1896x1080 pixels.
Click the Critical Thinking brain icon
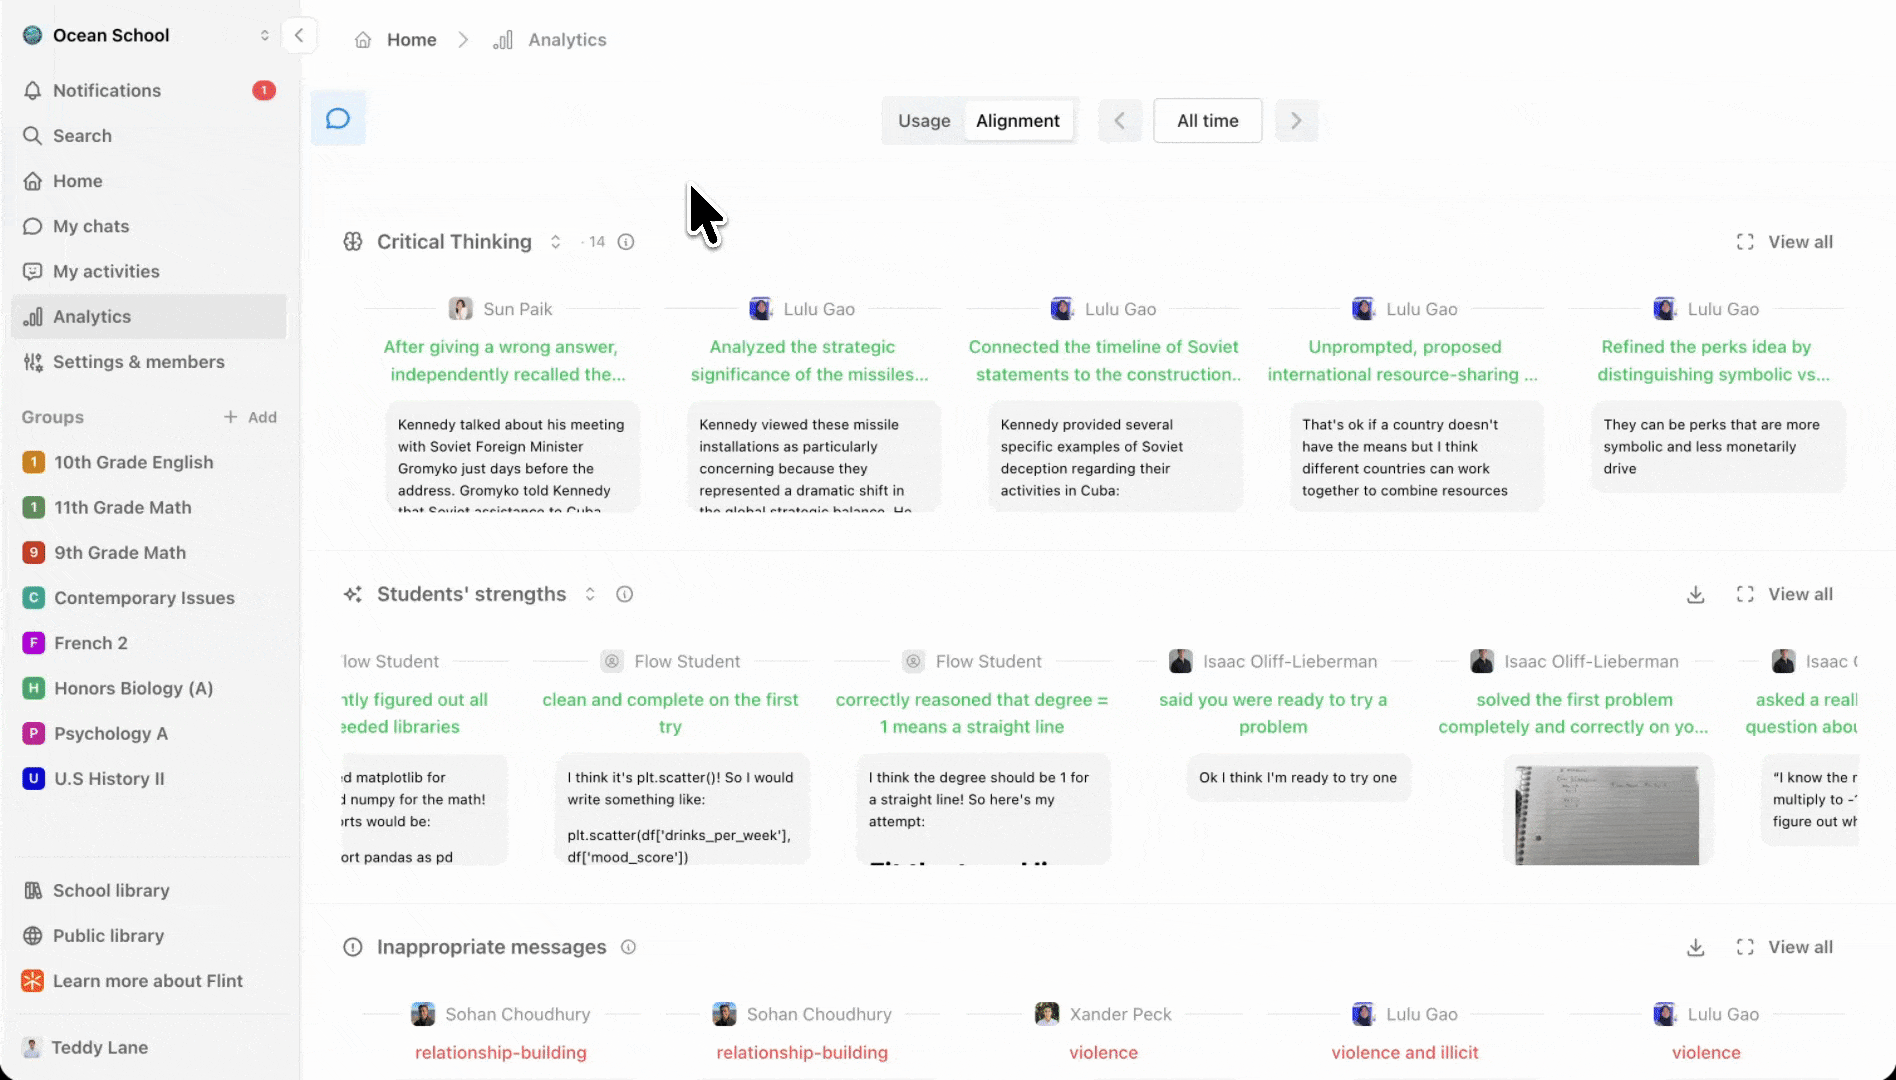pyautogui.click(x=353, y=242)
